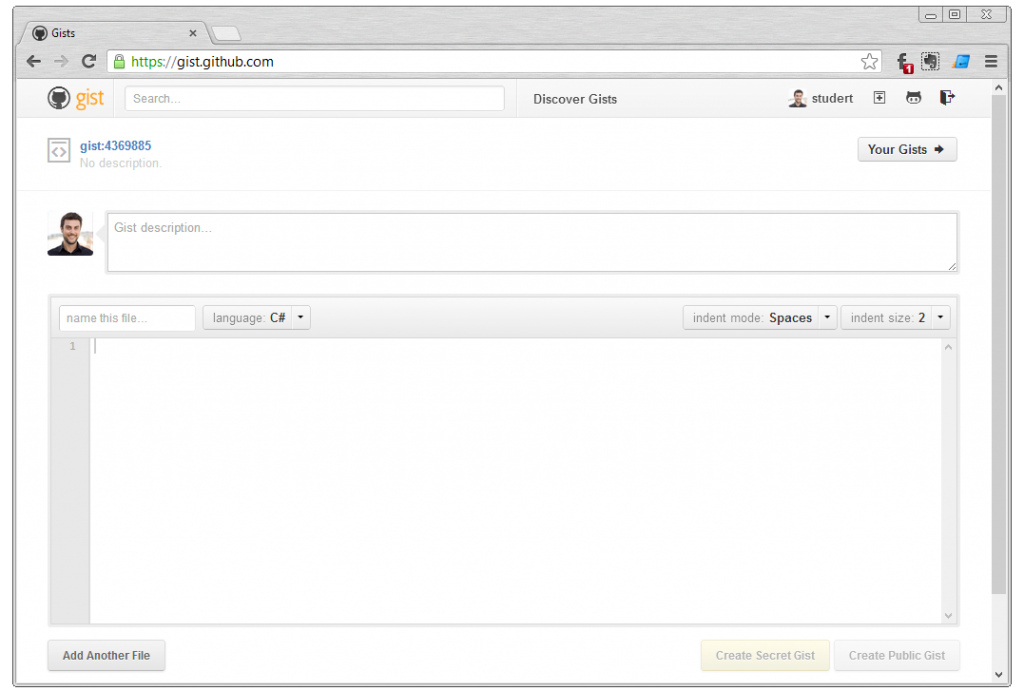This screenshot has width=1024, height=691.
Task: Open the gist:4369885 link
Action: (116, 146)
